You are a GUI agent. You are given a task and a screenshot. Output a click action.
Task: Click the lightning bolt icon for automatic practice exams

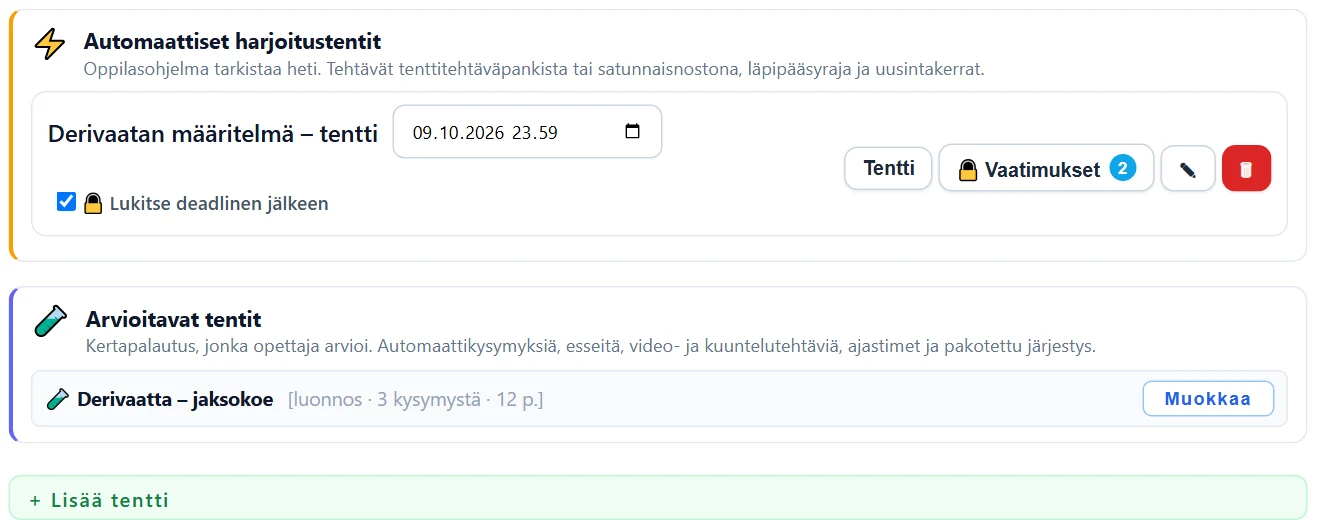[49, 44]
